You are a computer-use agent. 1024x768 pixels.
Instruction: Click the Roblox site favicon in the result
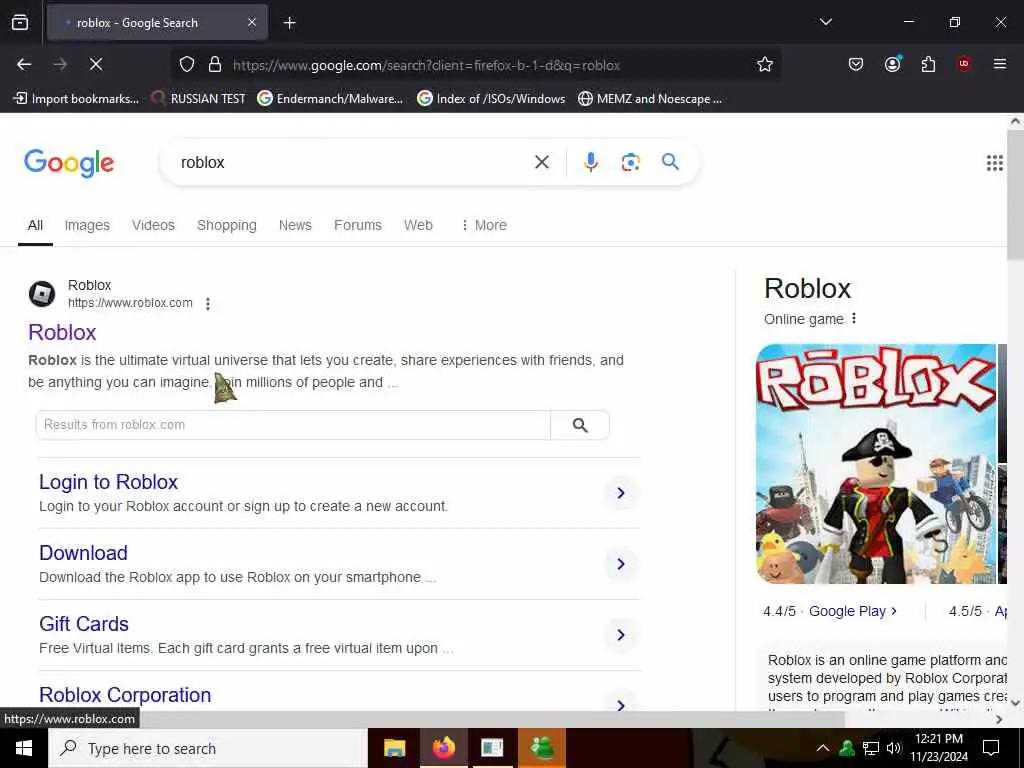pos(42,294)
